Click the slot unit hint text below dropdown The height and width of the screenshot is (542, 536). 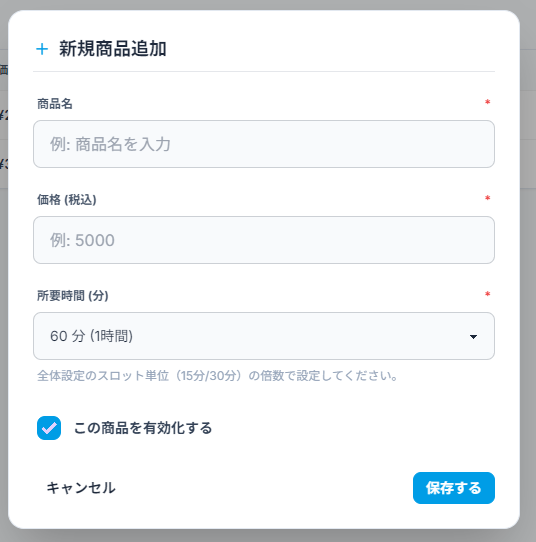(218, 376)
